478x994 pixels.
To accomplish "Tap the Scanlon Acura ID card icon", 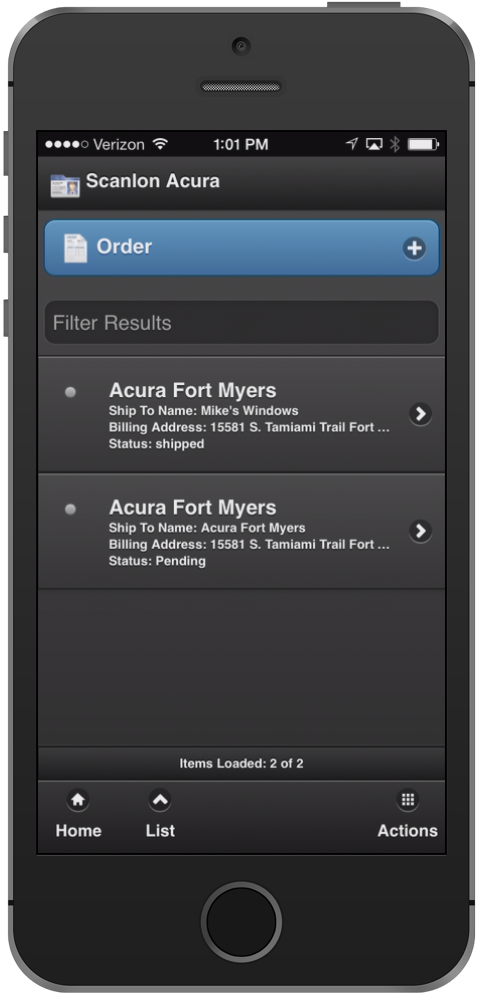I will coord(65,186).
